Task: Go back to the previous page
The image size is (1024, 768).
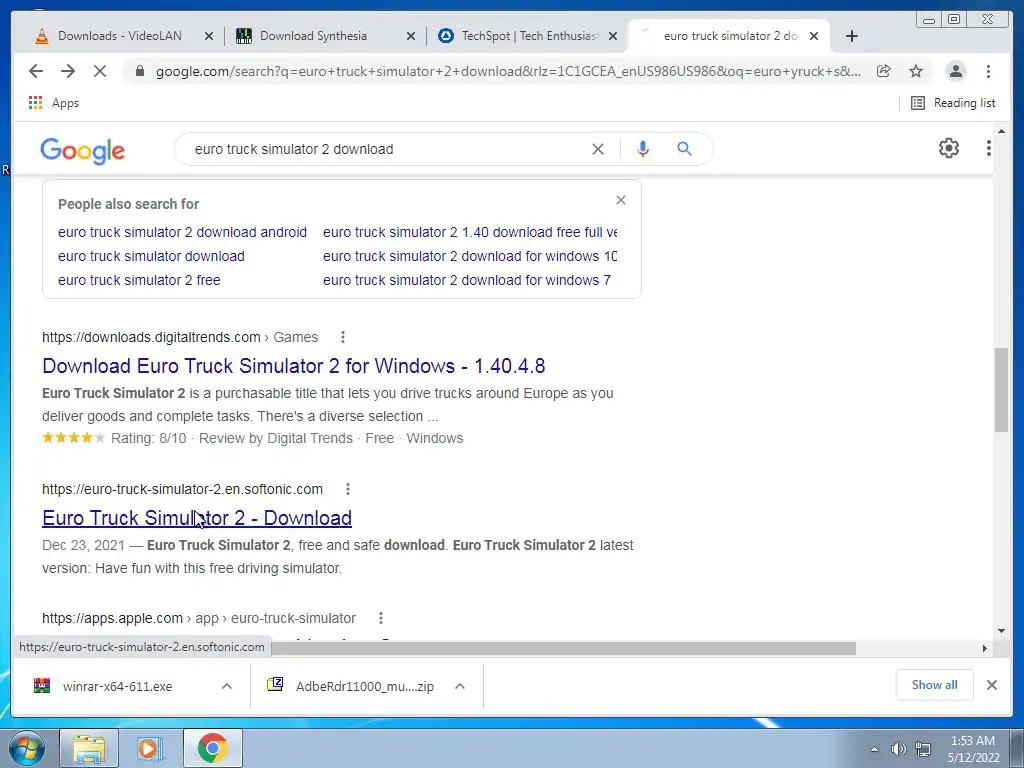Action: pos(36,71)
